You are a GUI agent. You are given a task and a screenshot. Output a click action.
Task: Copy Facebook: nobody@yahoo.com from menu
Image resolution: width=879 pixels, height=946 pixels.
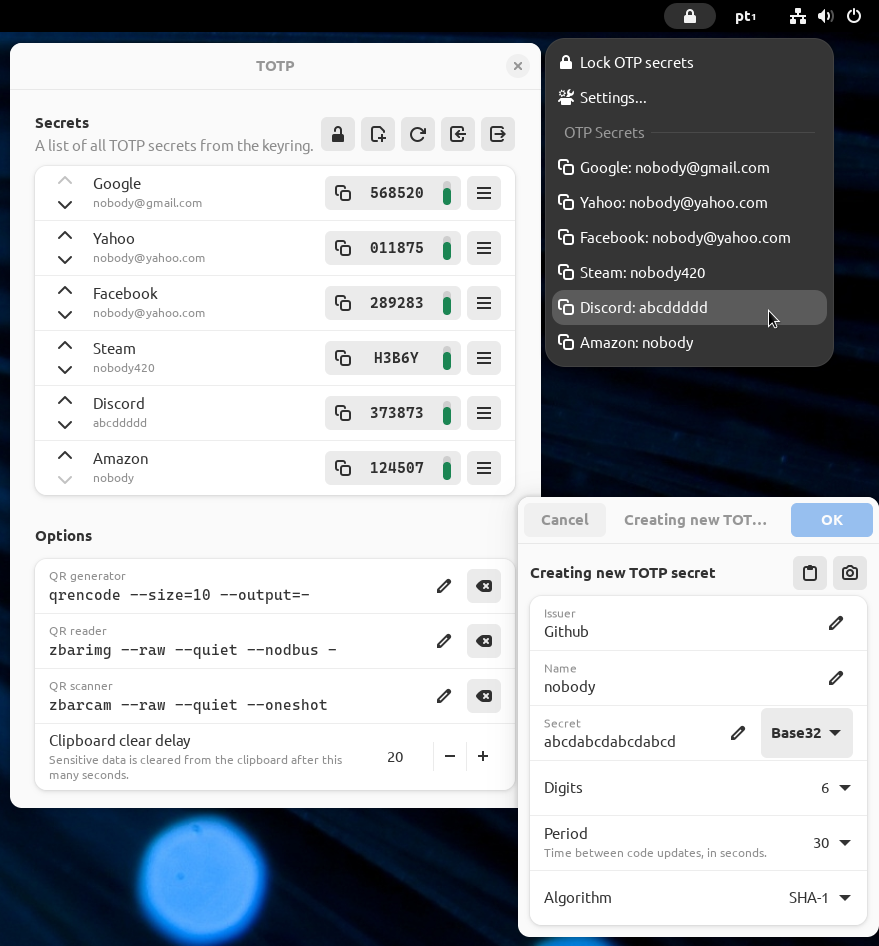coord(689,238)
